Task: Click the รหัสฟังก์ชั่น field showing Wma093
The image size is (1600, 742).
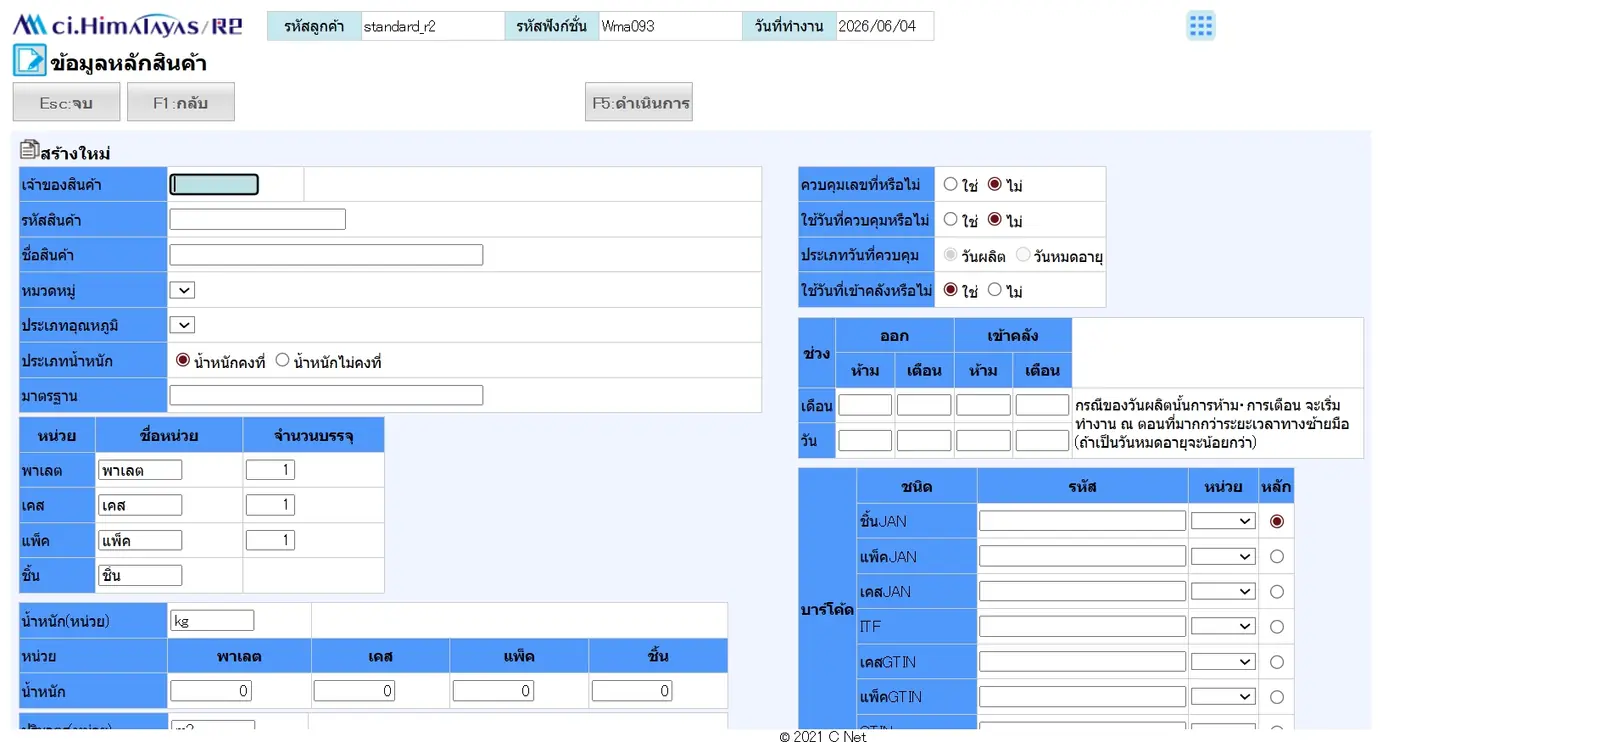Action: pyautogui.click(x=670, y=26)
